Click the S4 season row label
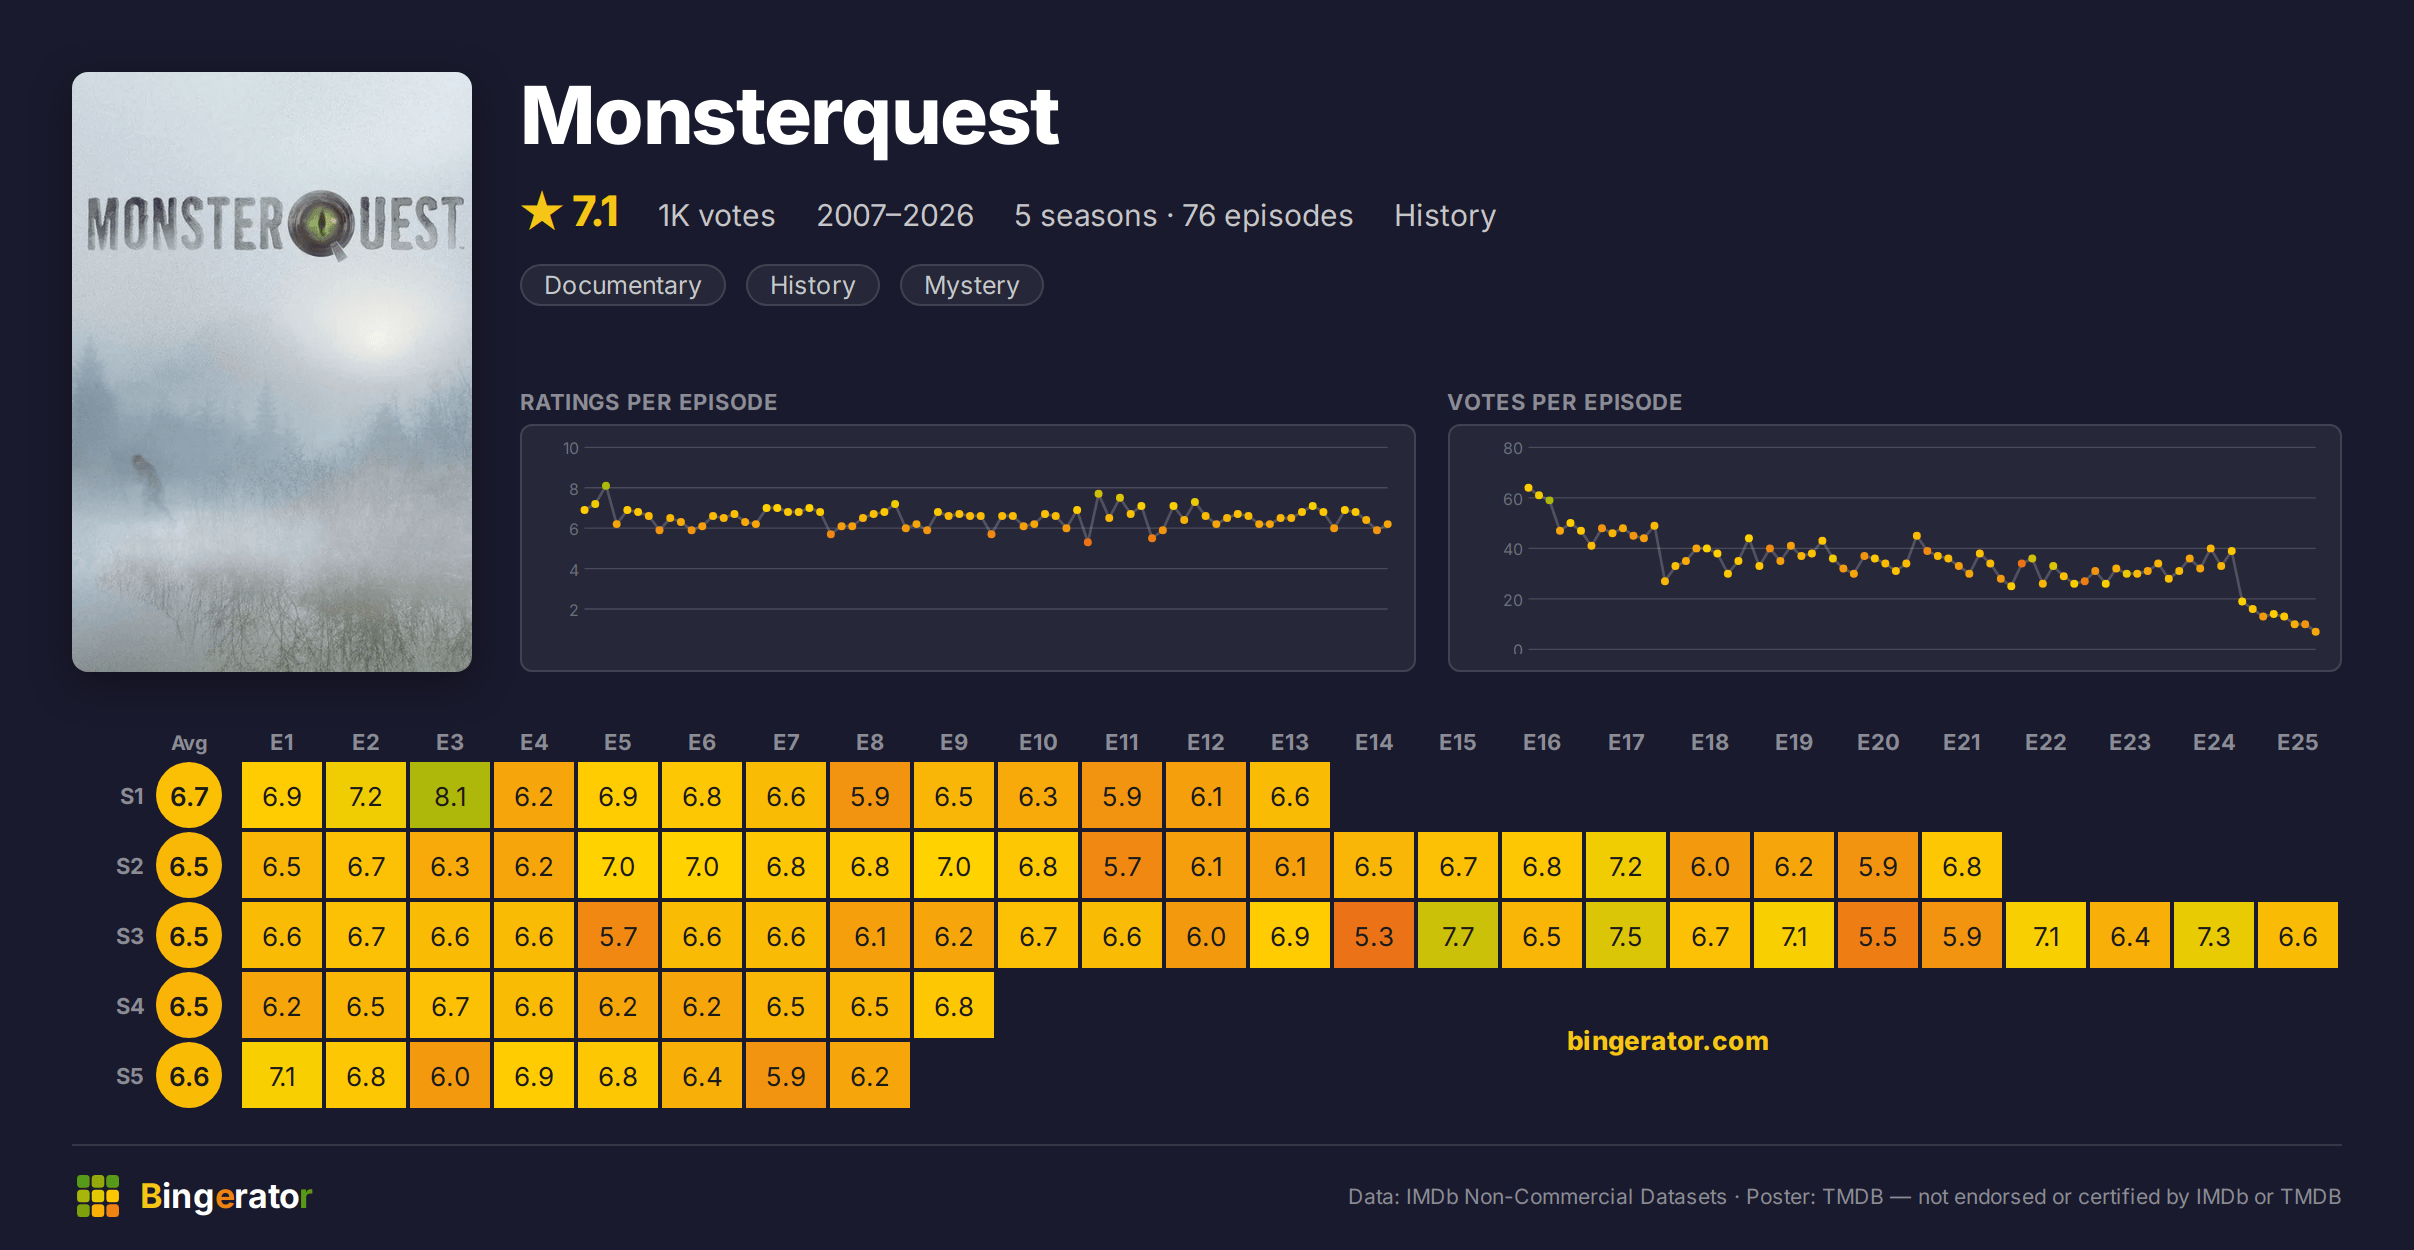The image size is (2414, 1250). (x=130, y=1006)
